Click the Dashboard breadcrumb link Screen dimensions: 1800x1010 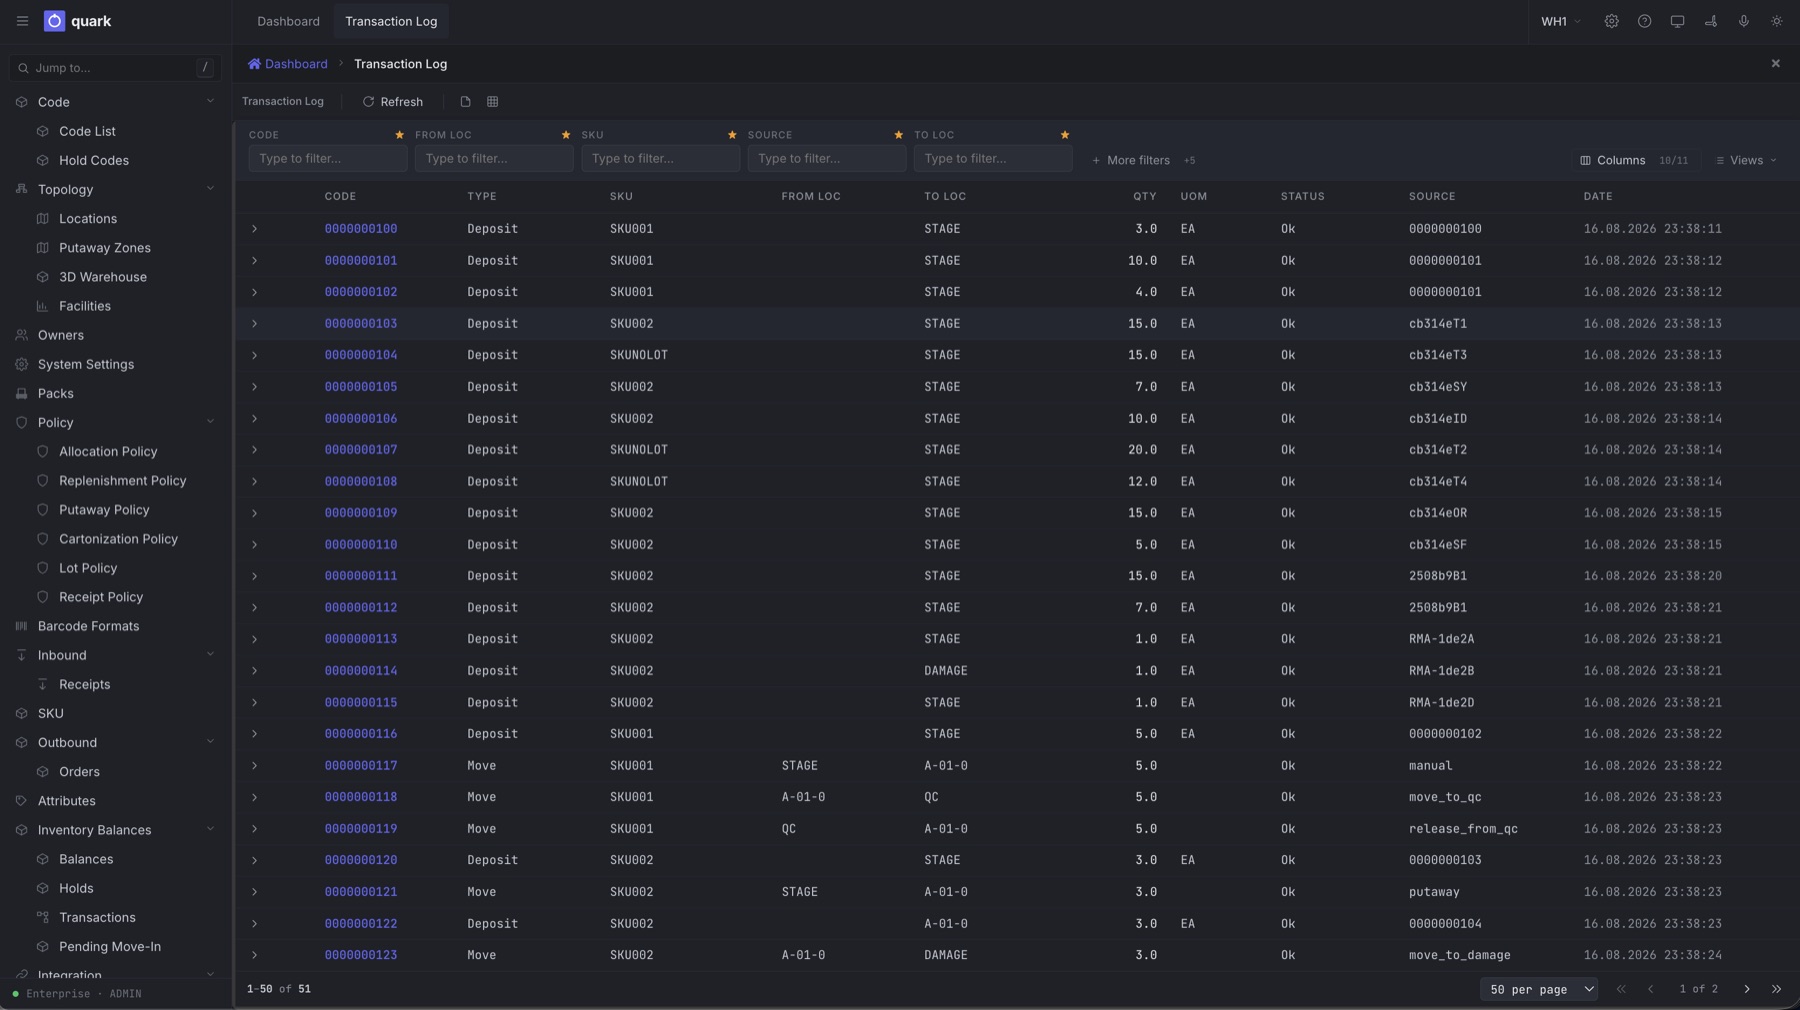(x=296, y=64)
